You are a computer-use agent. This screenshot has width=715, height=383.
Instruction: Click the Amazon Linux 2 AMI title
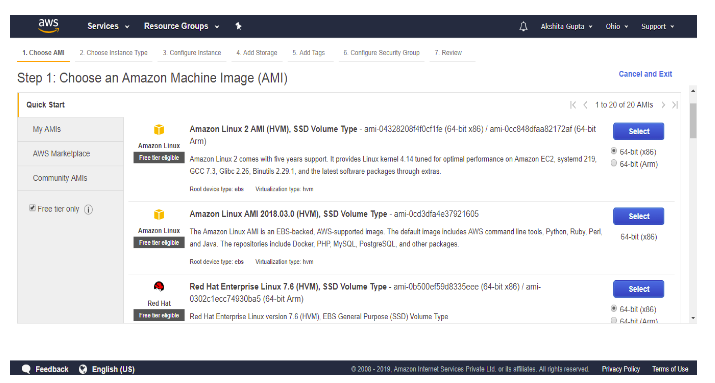(x=273, y=129)
